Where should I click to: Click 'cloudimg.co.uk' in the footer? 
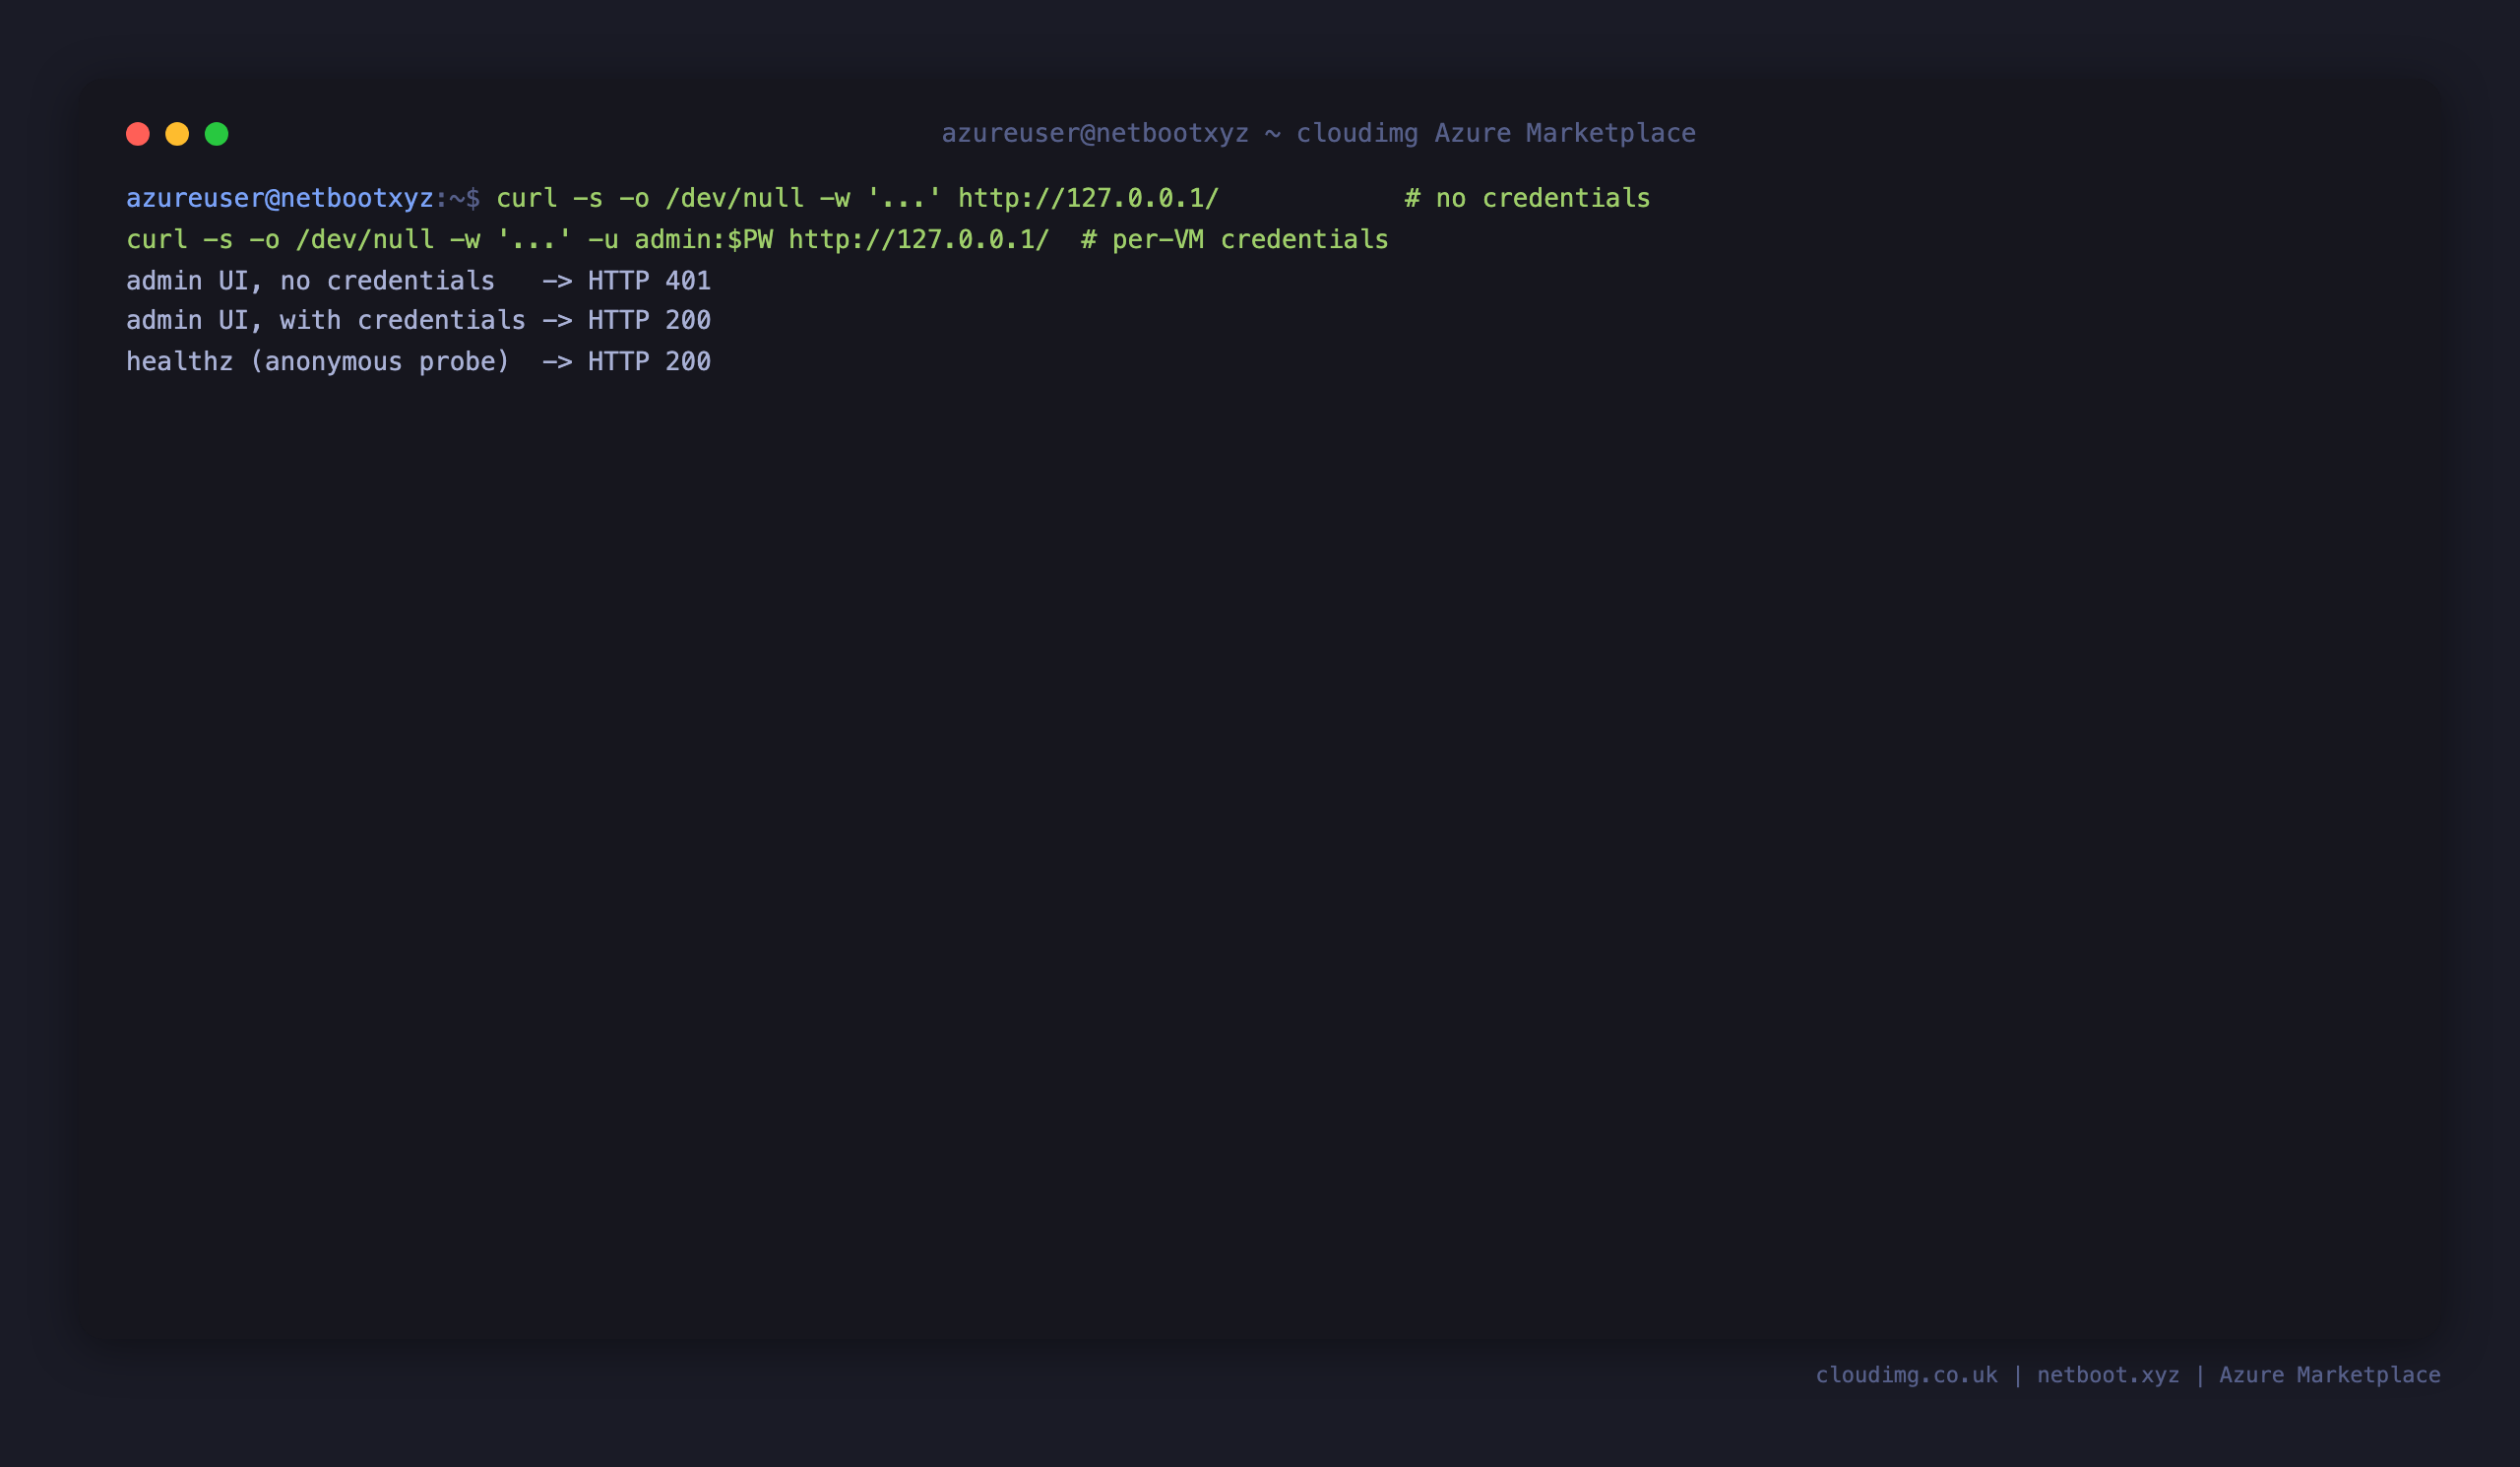(1906, 1375)
